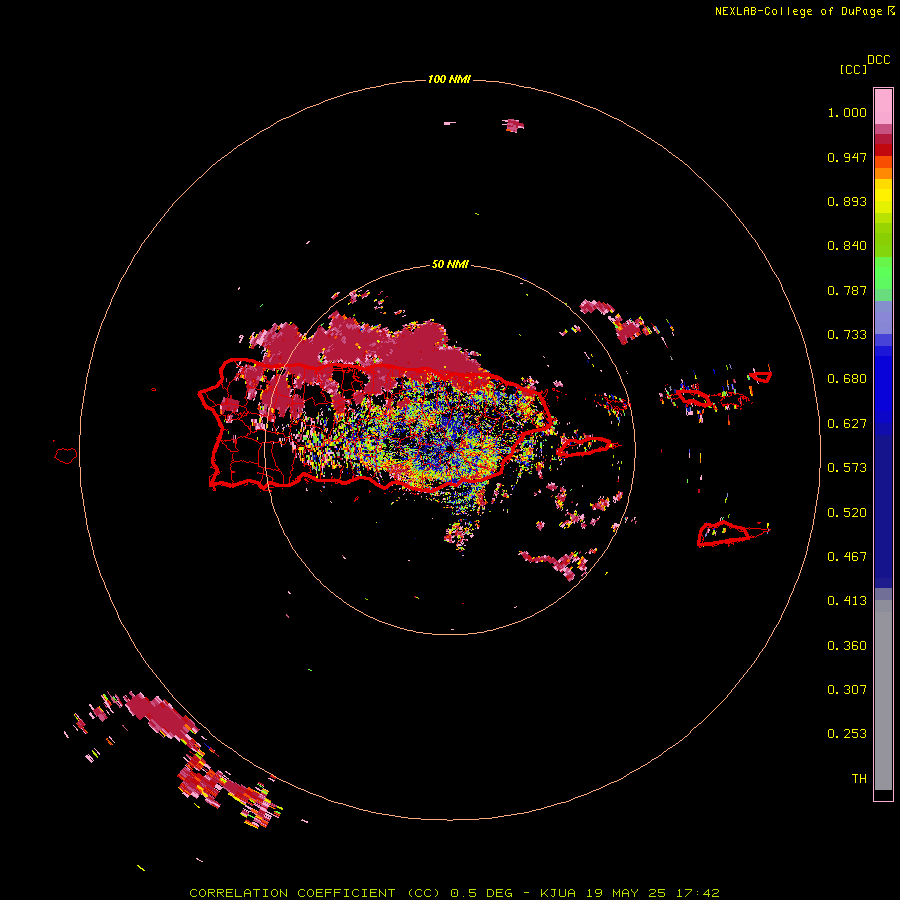Select the 0.840 scale value
Viewport: 900px width, 900px height.
click(847, 246)
